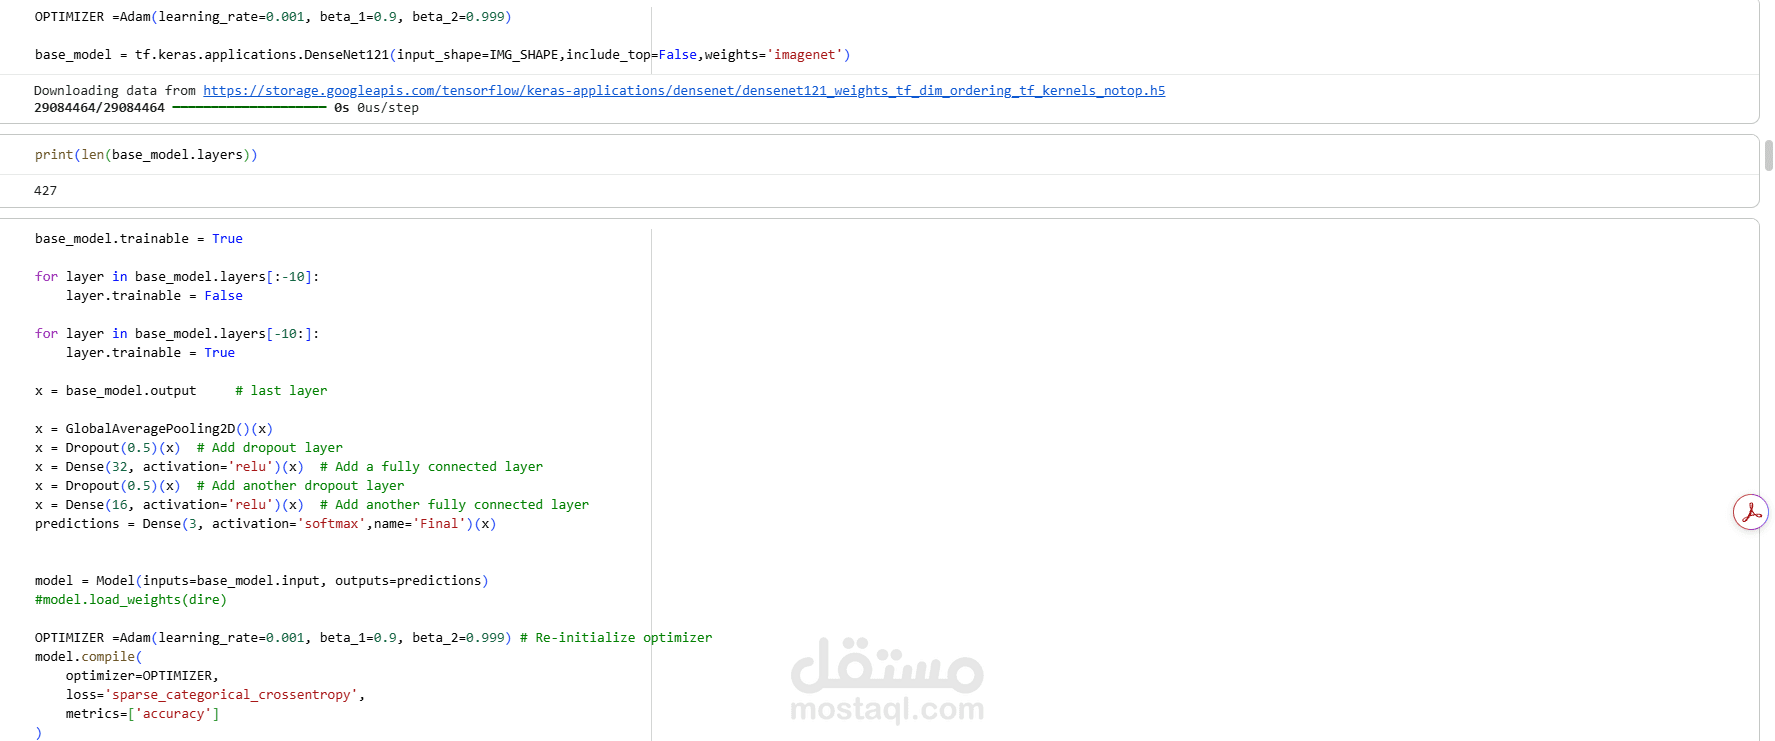Click the DenseNet121 base_model definition line
Viewport: 1775px width, 741px height.
443,55
